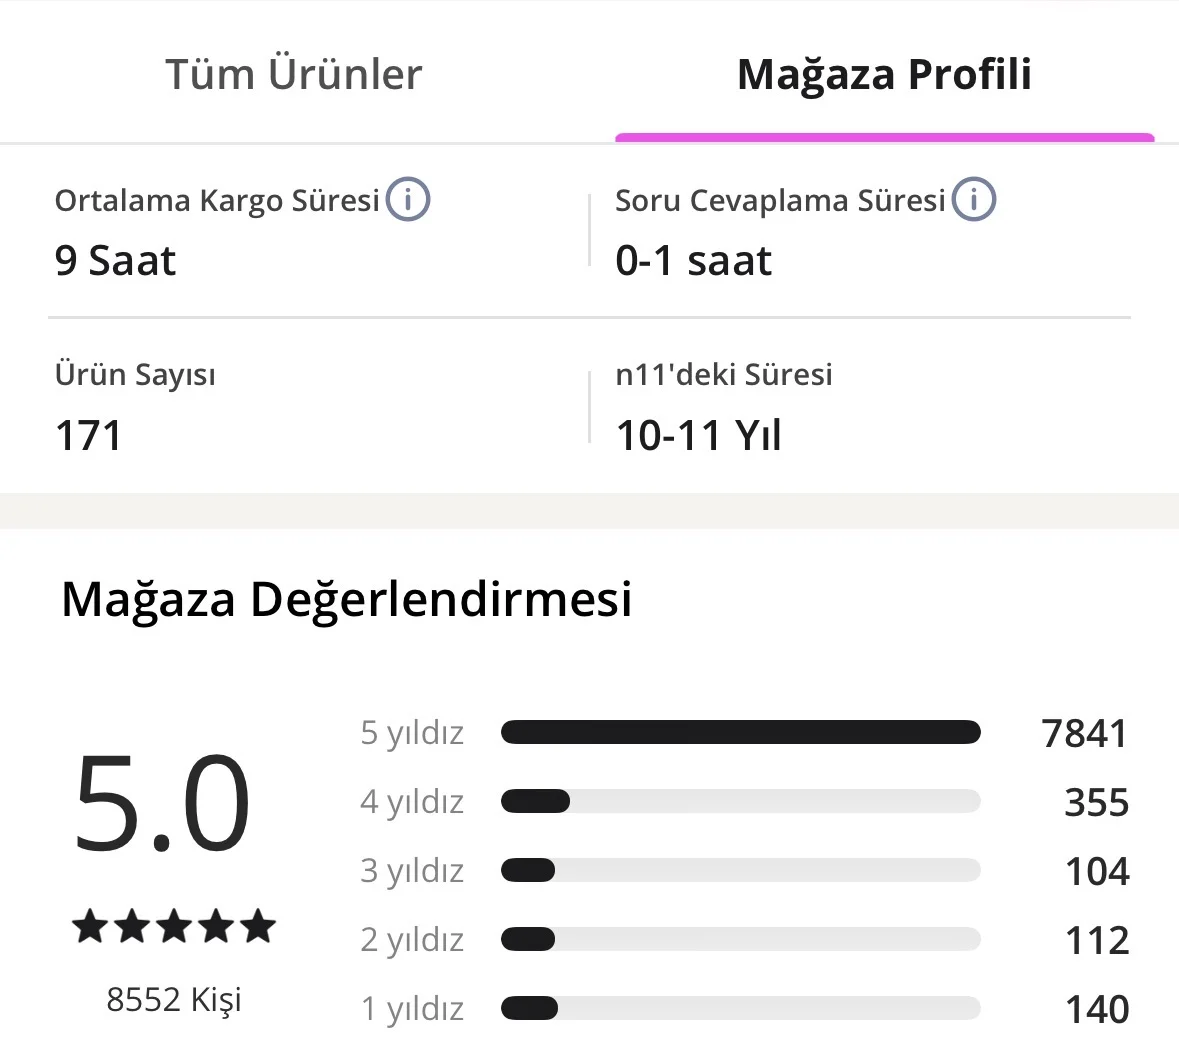Click the Mağaza Değerlendirmesi heading

[346, 600]
